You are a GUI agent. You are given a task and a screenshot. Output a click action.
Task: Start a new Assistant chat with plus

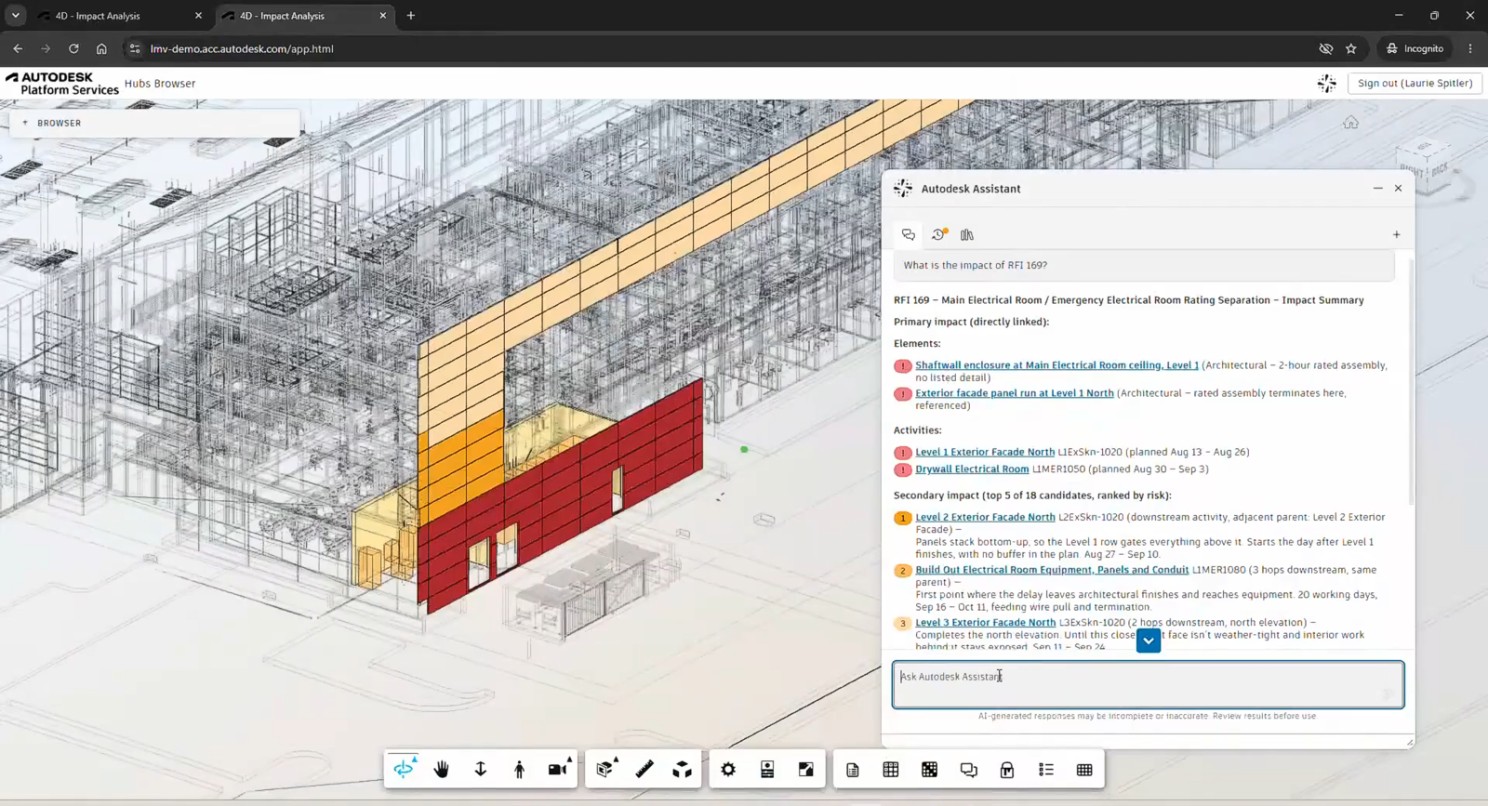tap(1396, 235)
